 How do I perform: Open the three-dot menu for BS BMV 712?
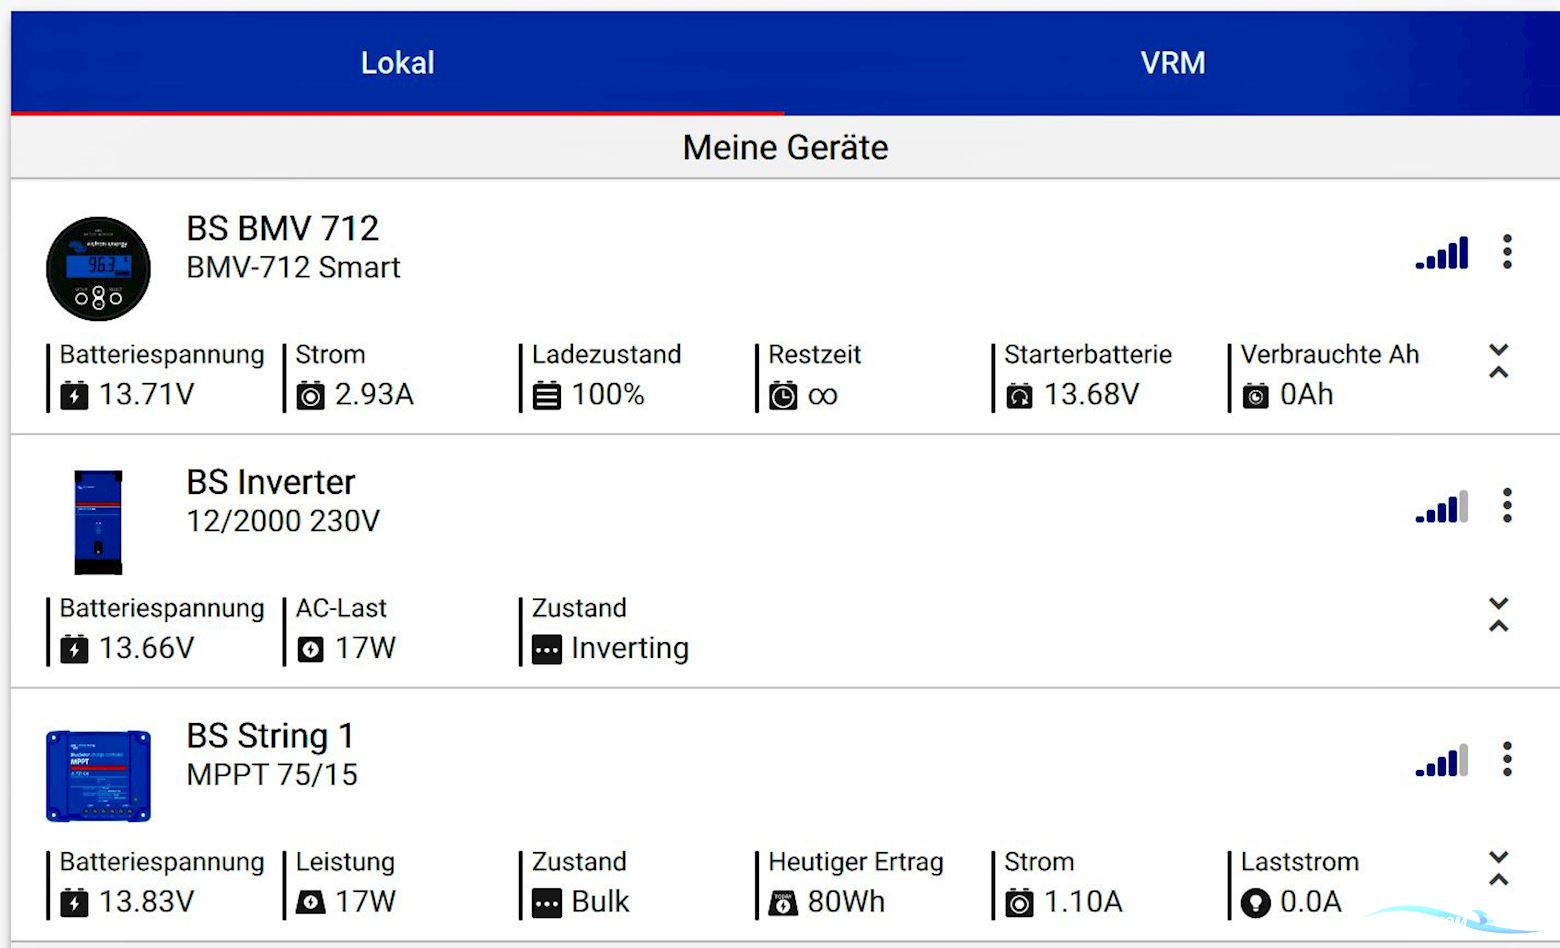(1507, 252)
